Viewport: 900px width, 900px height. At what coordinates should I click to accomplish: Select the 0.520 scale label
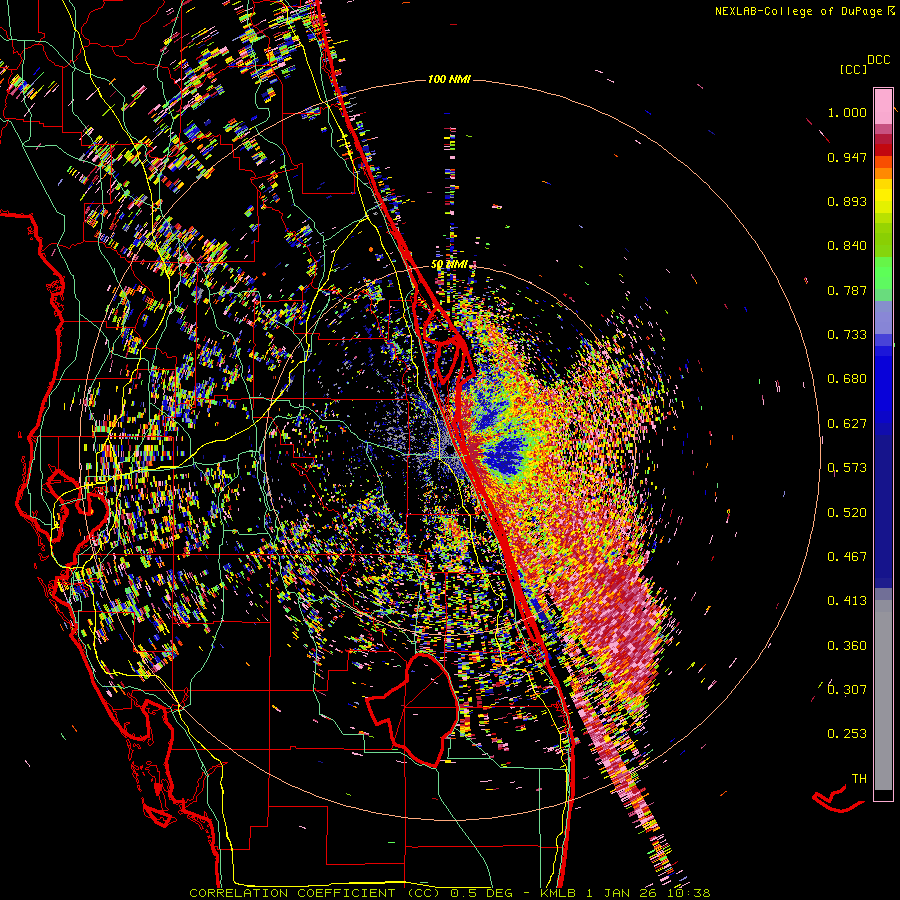pyautogui.click(x=847, y=513)
